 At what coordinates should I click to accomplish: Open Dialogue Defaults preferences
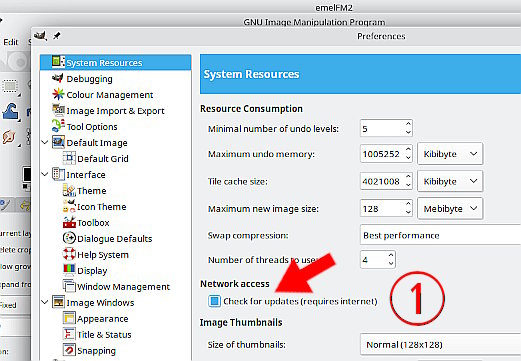pos(115,239)
